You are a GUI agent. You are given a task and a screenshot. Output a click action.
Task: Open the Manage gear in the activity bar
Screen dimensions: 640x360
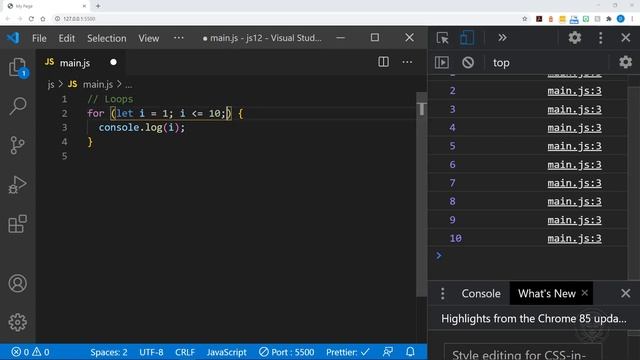[x=18, y=322]
